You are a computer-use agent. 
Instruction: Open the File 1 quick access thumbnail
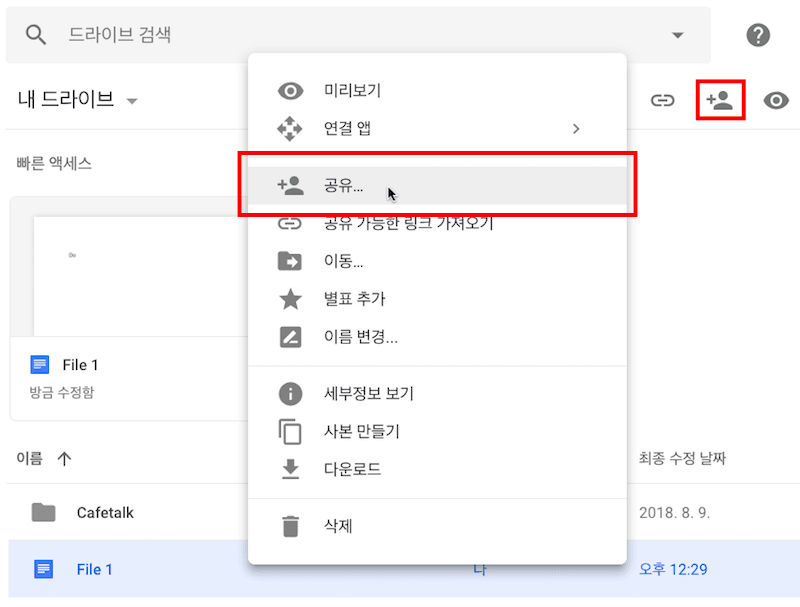[x=129, y=267]
